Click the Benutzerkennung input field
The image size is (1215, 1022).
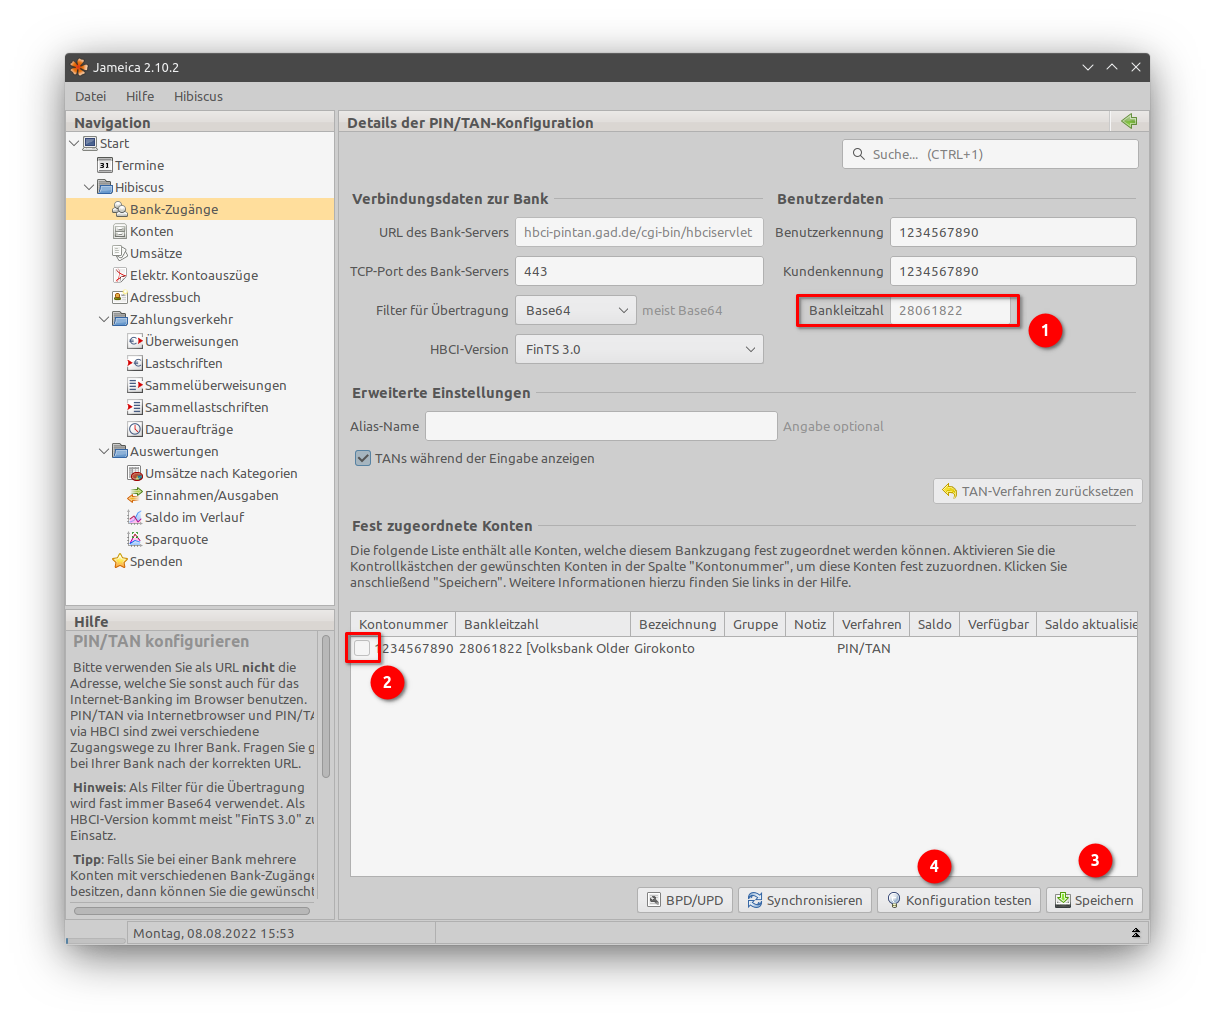click(x=1013, y=232)
